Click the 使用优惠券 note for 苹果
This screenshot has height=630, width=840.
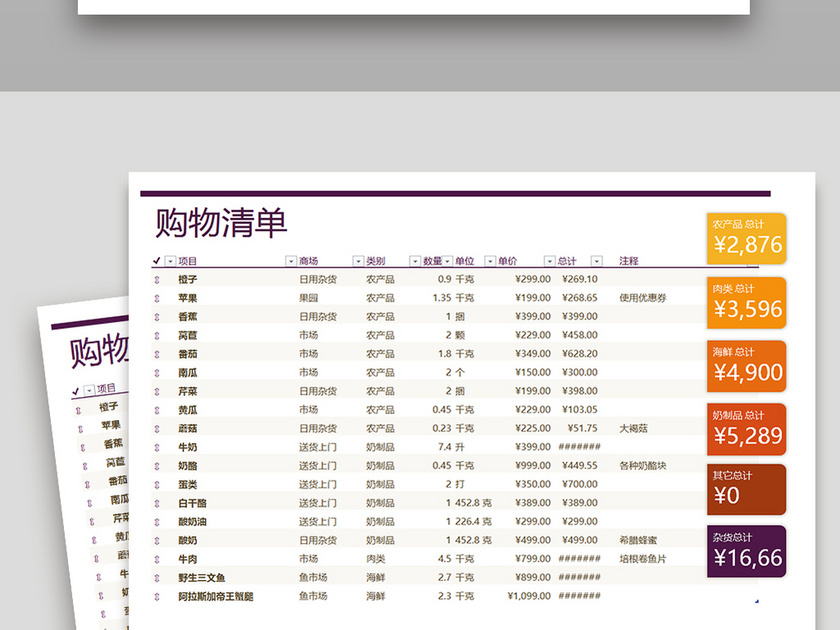[x=641, y=298]
